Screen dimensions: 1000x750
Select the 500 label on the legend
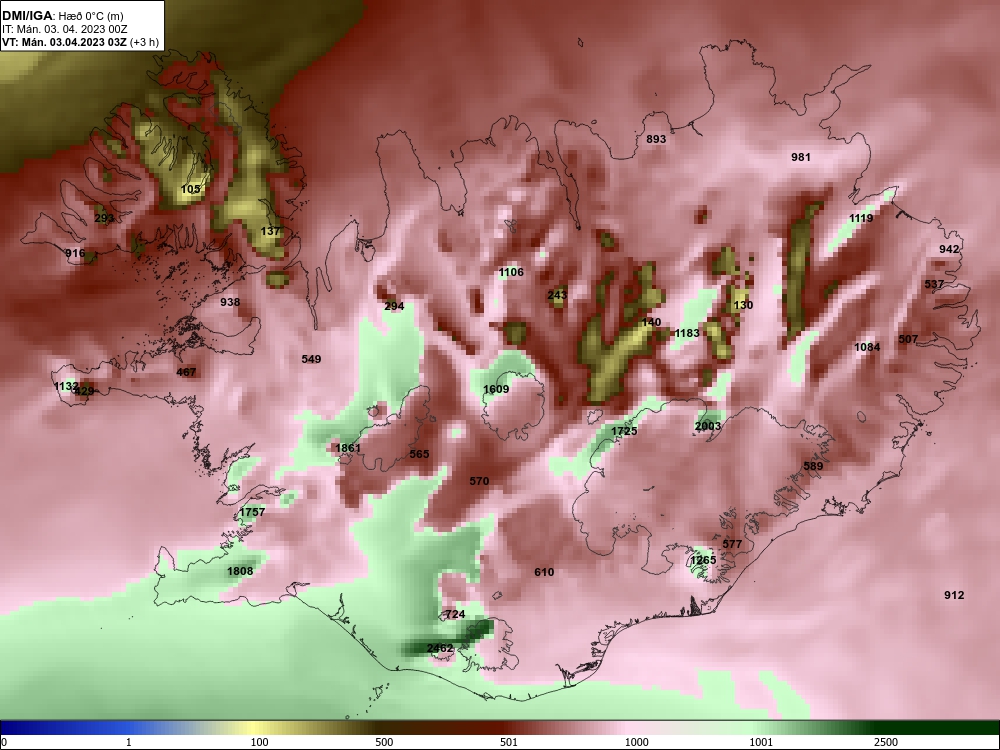pyautogui.click(x=385, y=742)
